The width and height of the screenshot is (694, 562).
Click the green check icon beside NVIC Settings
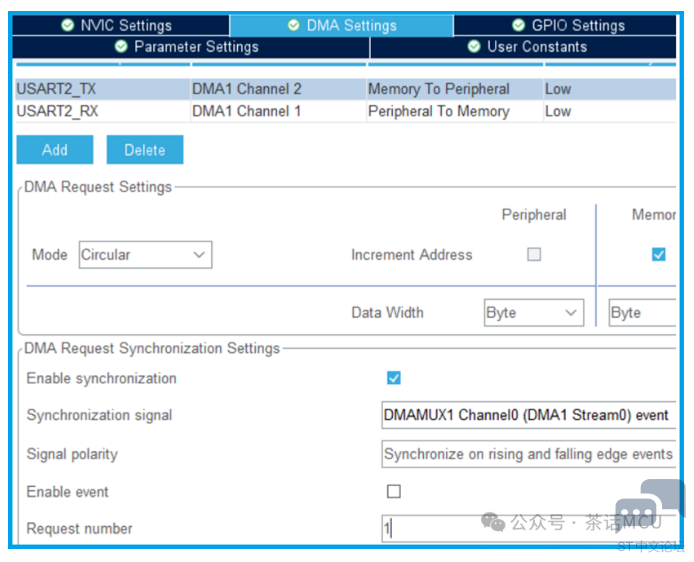(x=67, y=25)
